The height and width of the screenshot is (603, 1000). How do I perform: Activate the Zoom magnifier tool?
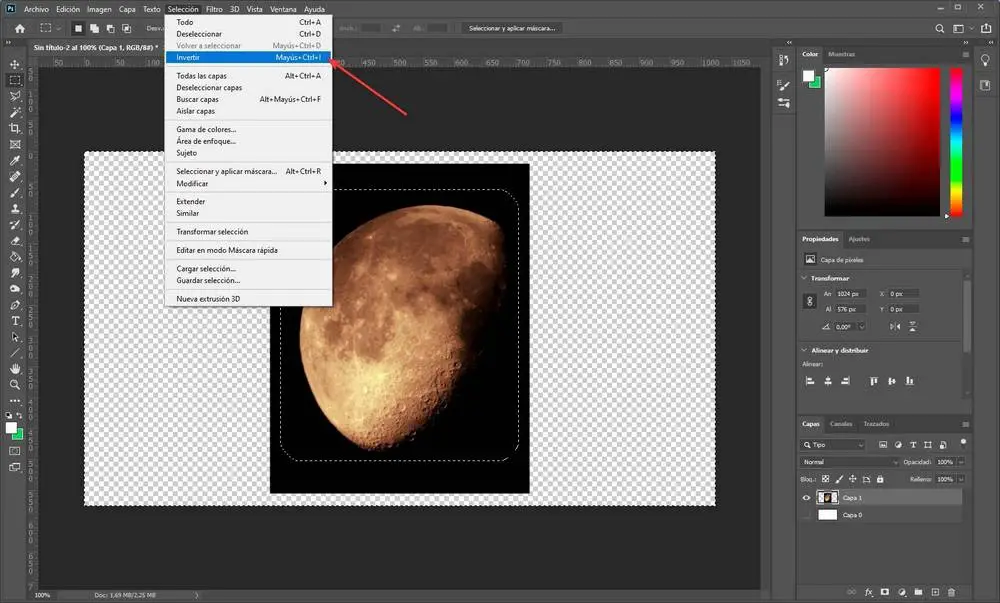[x=15, y=384]
